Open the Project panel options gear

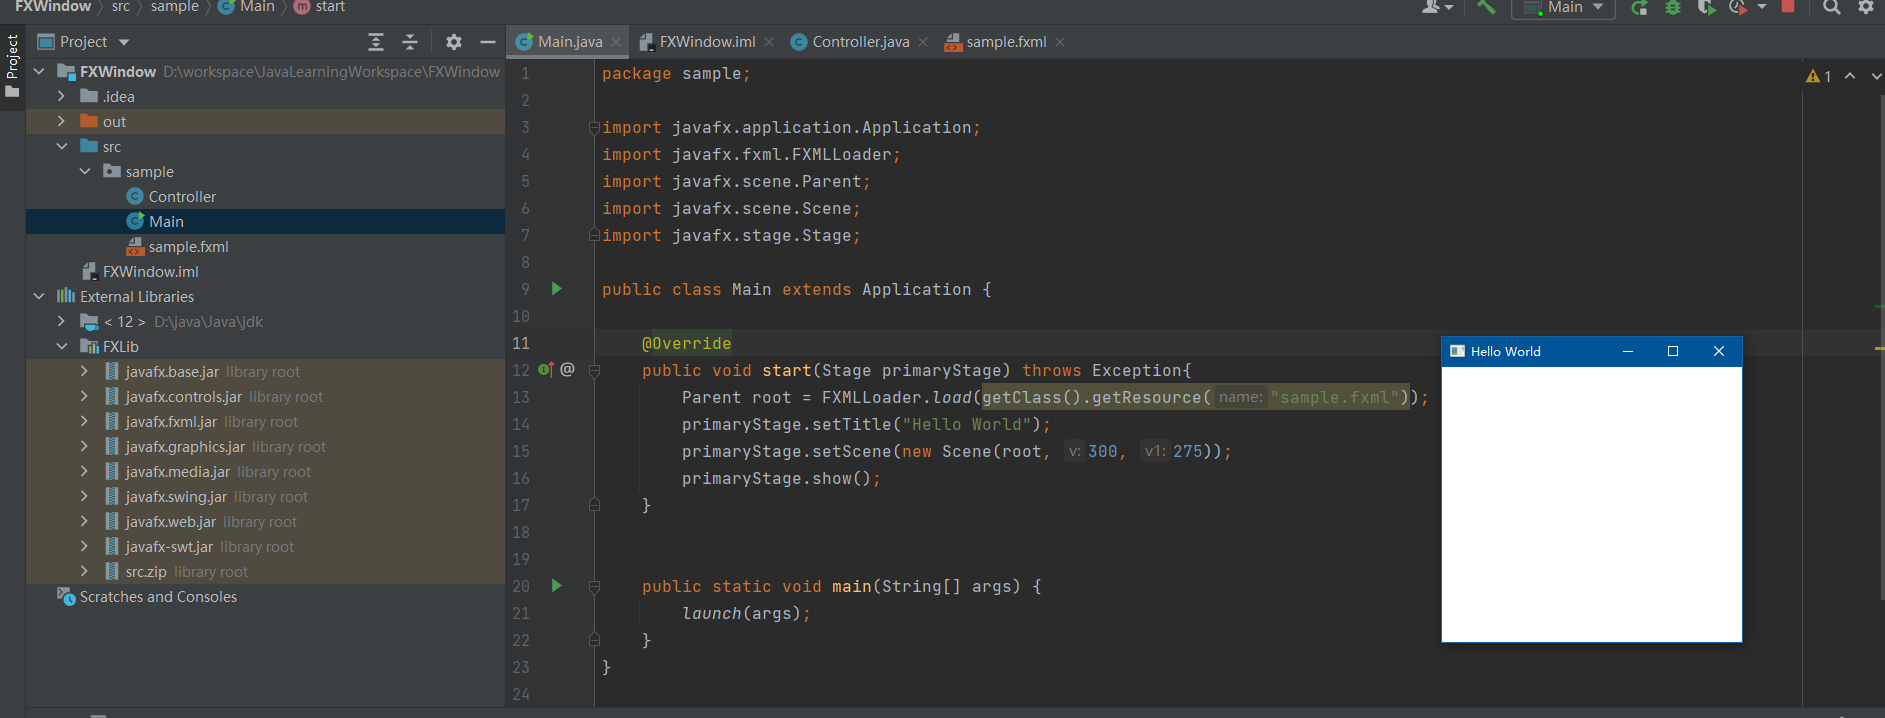click(x=454, y=42)
